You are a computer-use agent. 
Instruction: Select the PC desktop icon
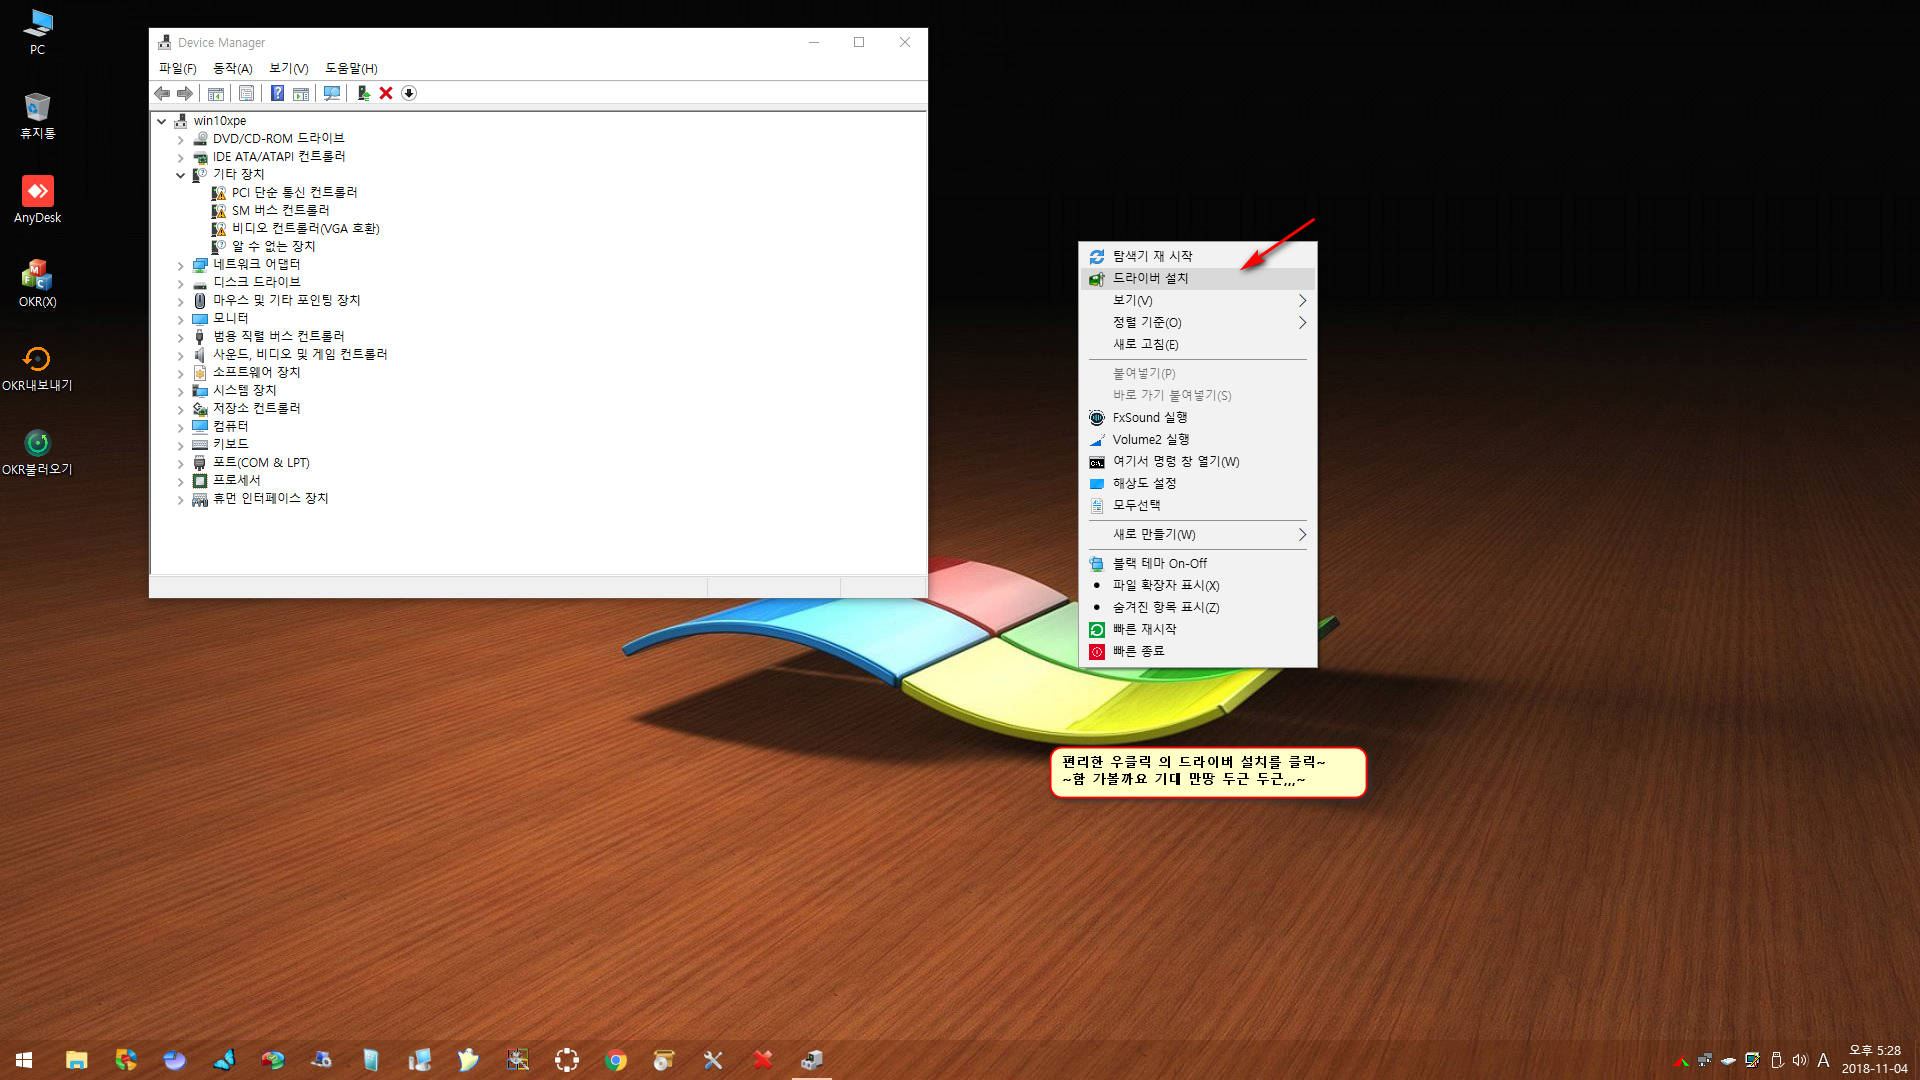pyautogui.click(x=37, y=32)
